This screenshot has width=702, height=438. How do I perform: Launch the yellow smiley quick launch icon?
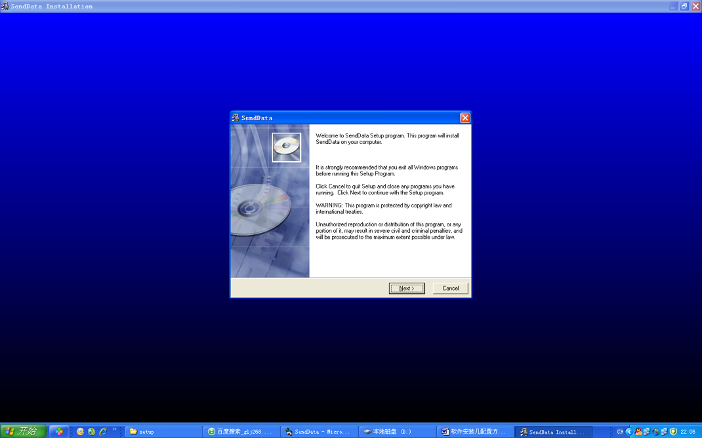point(80,432)
